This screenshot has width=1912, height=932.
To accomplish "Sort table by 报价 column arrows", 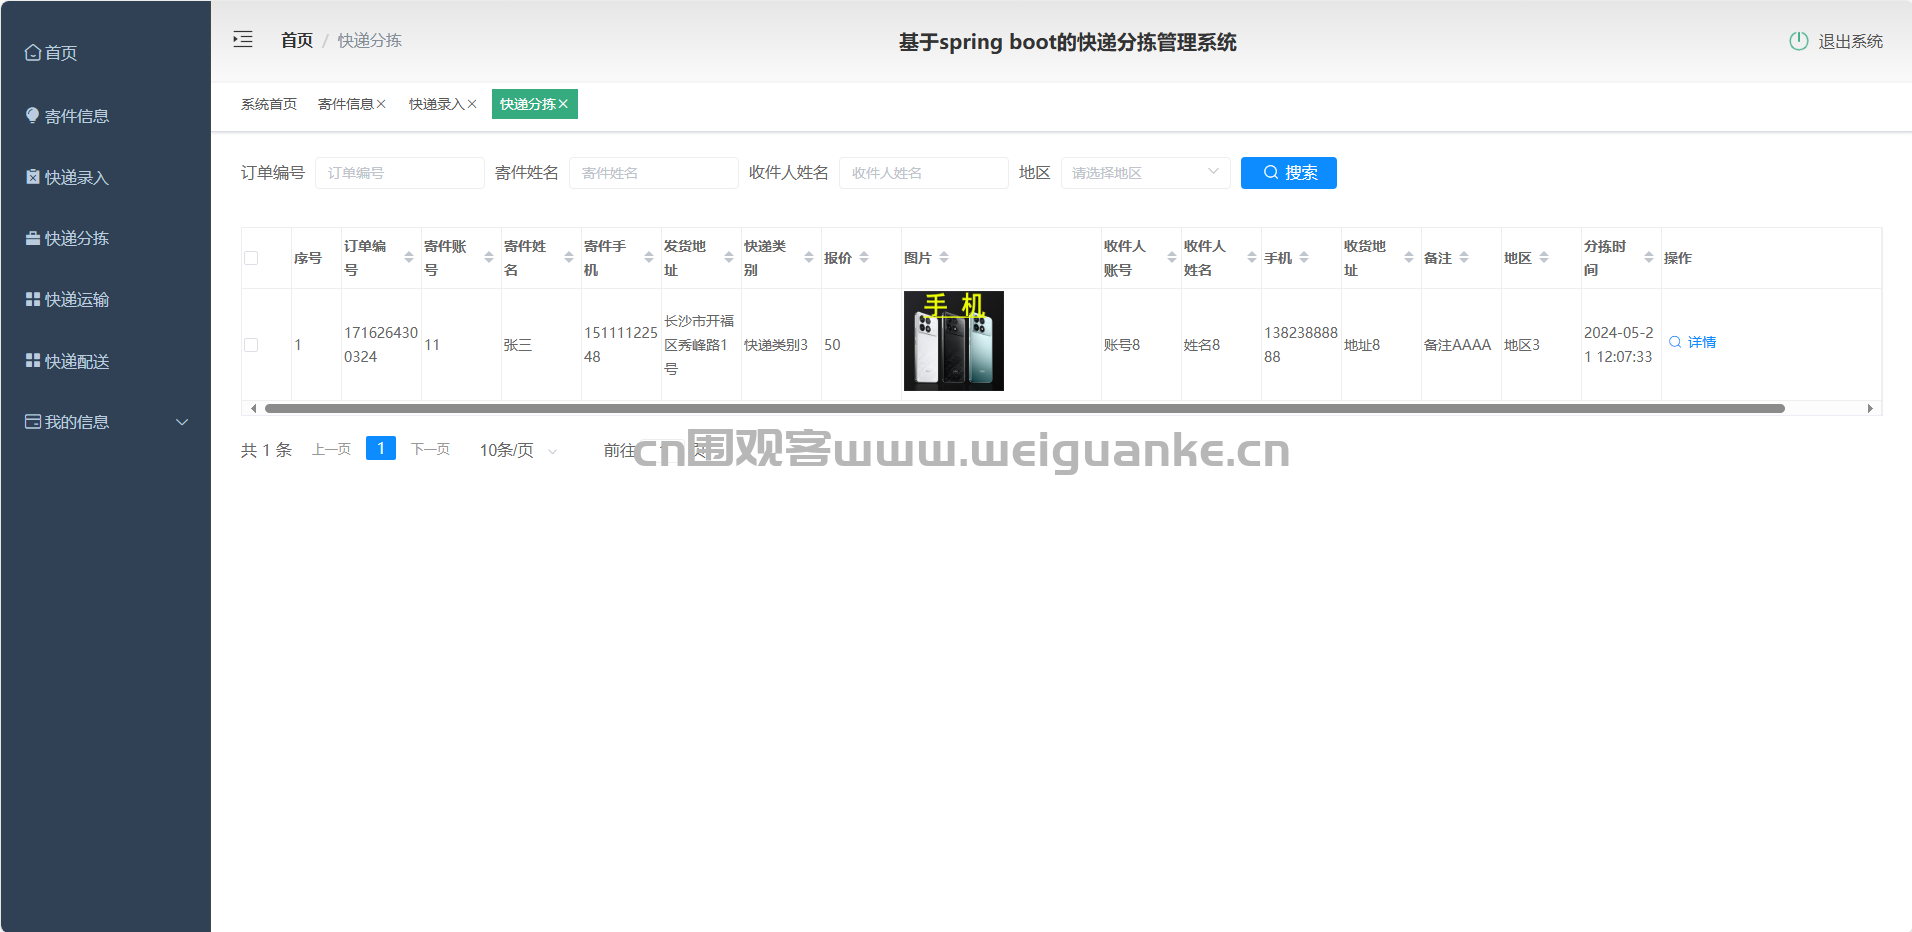I will [x=864, y=258].
